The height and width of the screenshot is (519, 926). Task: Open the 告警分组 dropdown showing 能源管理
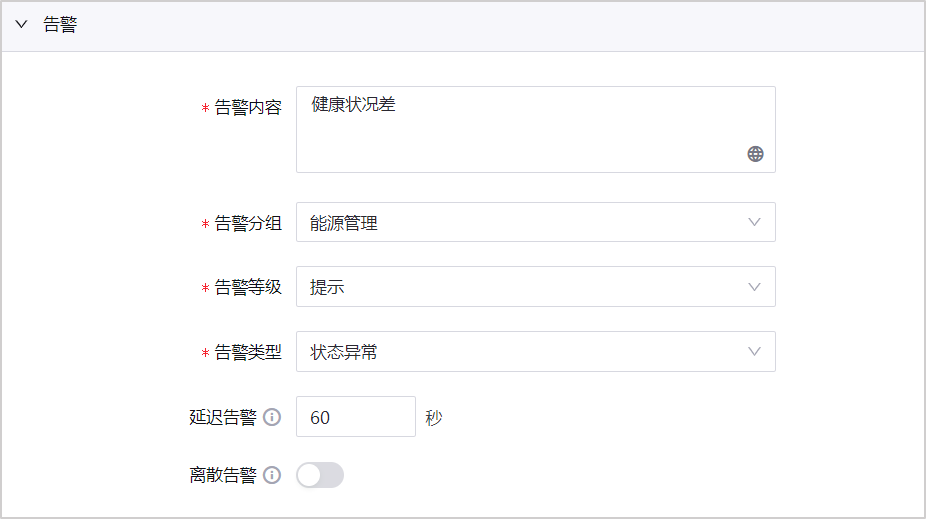click(520, 223)
